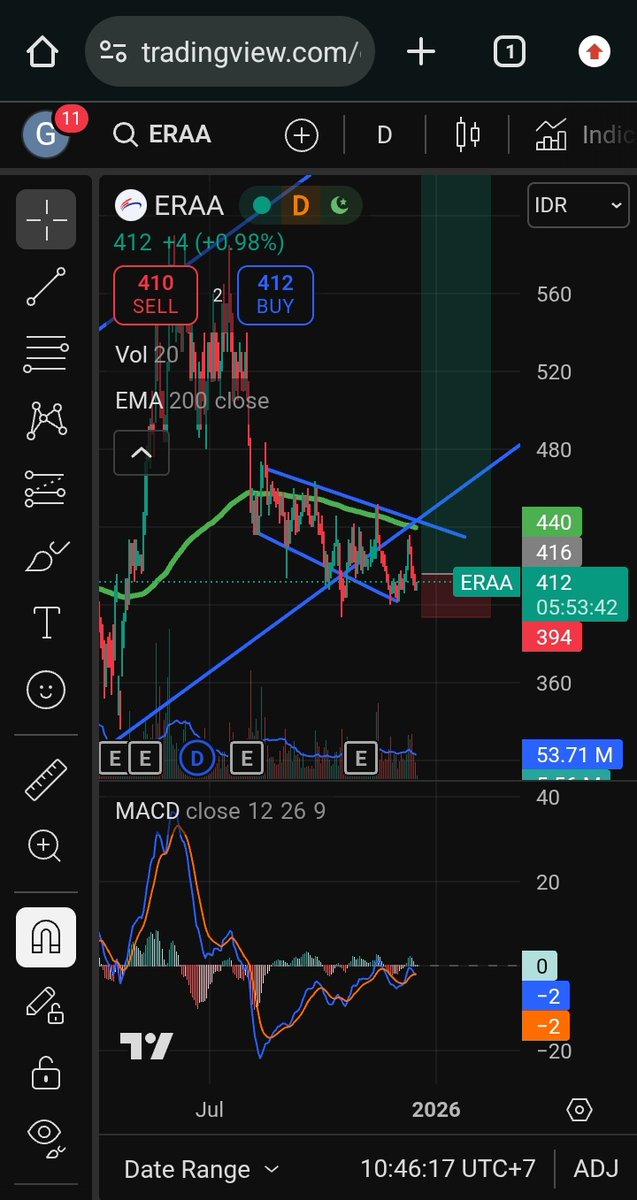Viewport: 637px width, 1200px height.
Task: Open the XABCD pattern tools
Action: (46, 421)
